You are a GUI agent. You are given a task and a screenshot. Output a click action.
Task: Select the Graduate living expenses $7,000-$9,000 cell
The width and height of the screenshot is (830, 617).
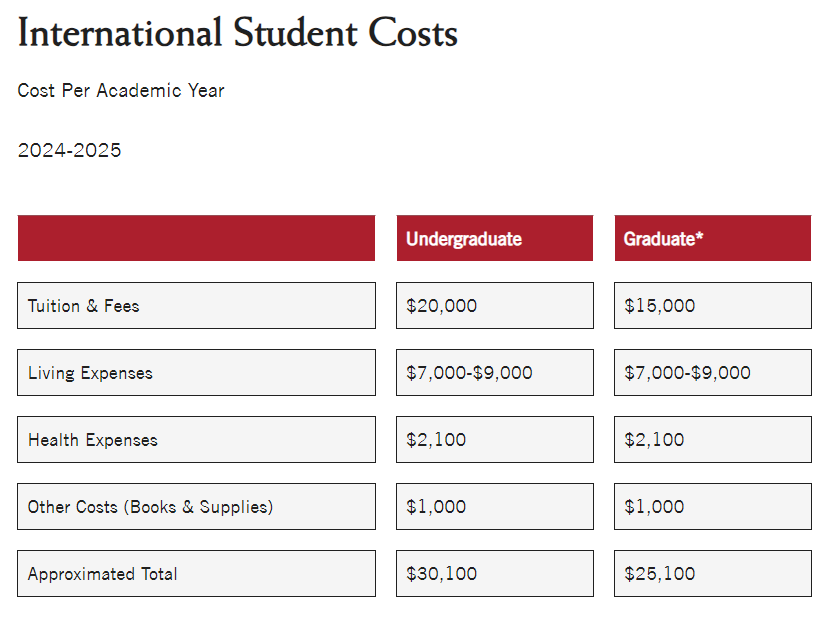click(687, 373)
